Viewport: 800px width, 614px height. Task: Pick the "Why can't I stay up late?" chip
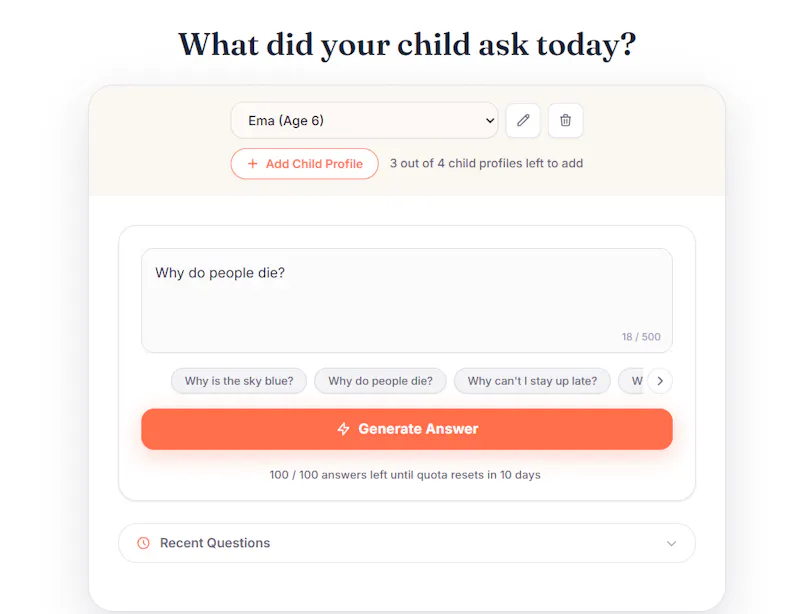[532, 381]
